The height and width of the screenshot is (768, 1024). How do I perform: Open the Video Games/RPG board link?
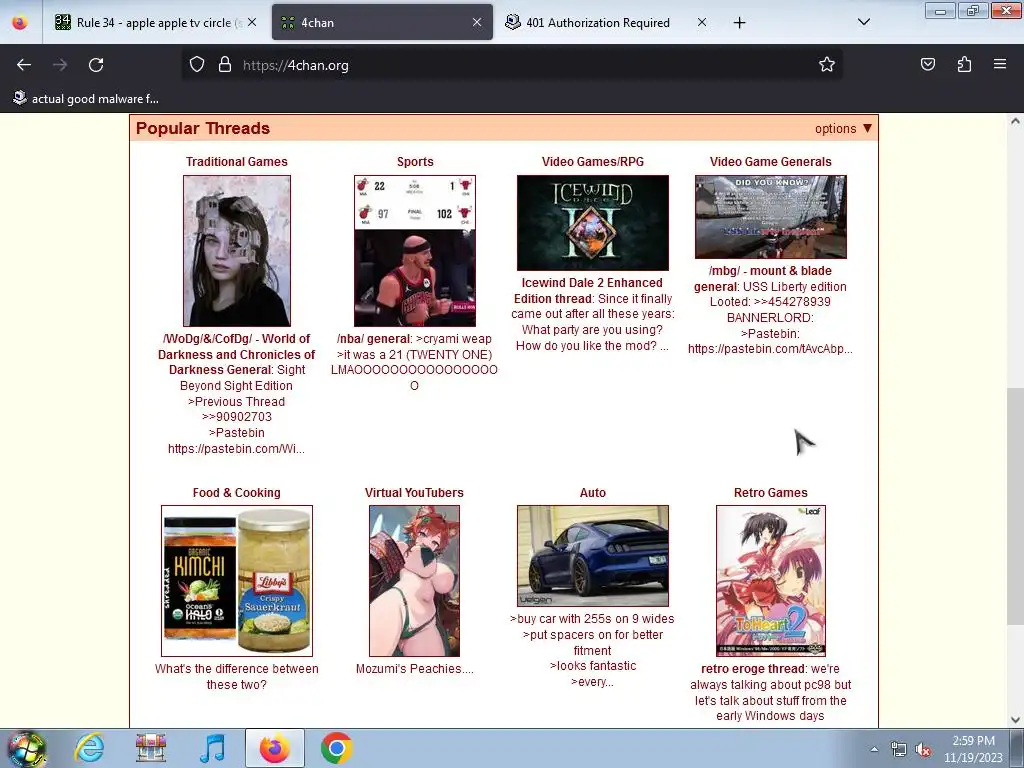592,162
